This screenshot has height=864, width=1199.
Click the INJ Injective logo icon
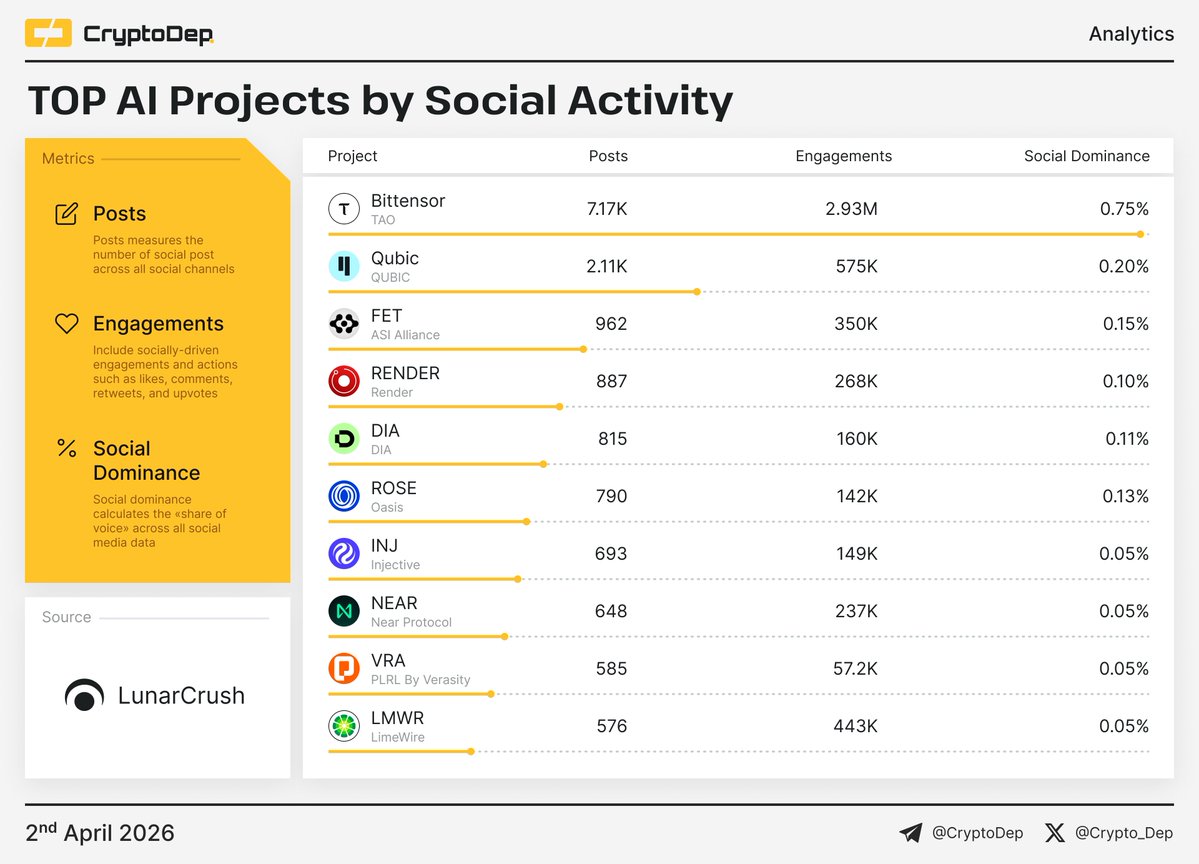pyautogui.click(x=344, y=554)
